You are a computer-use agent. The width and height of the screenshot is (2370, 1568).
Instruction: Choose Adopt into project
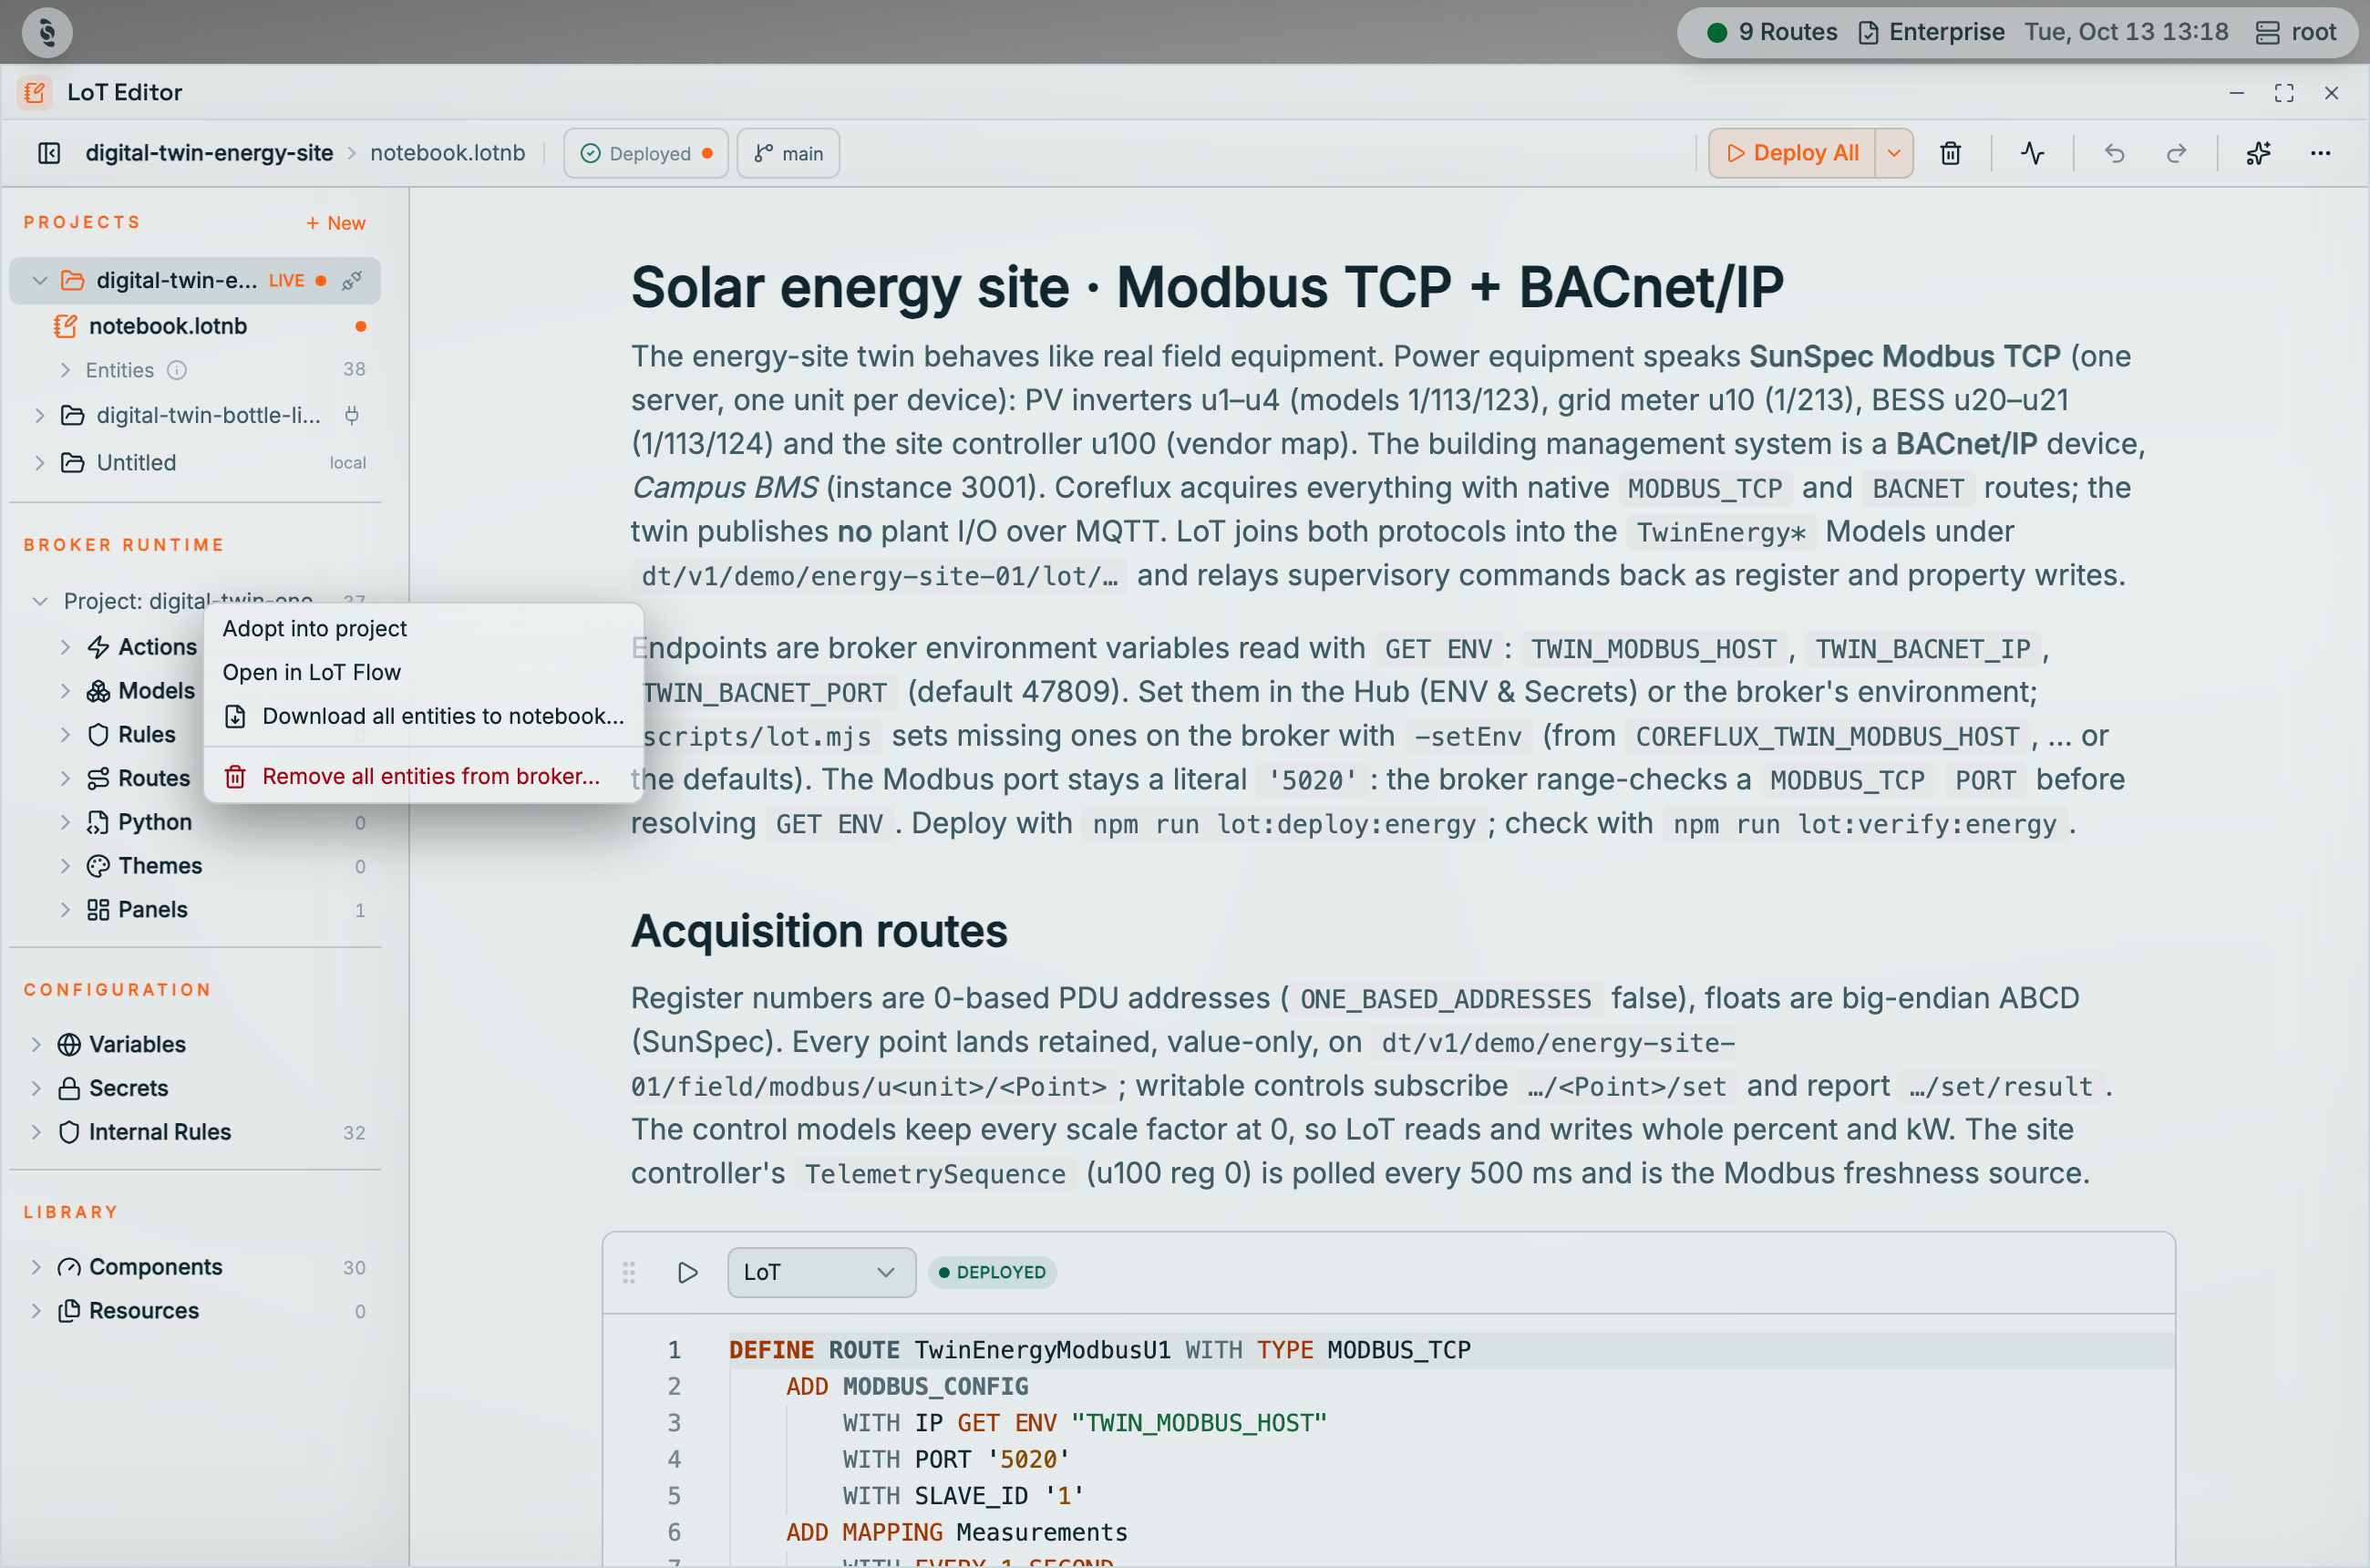(423, 628)
